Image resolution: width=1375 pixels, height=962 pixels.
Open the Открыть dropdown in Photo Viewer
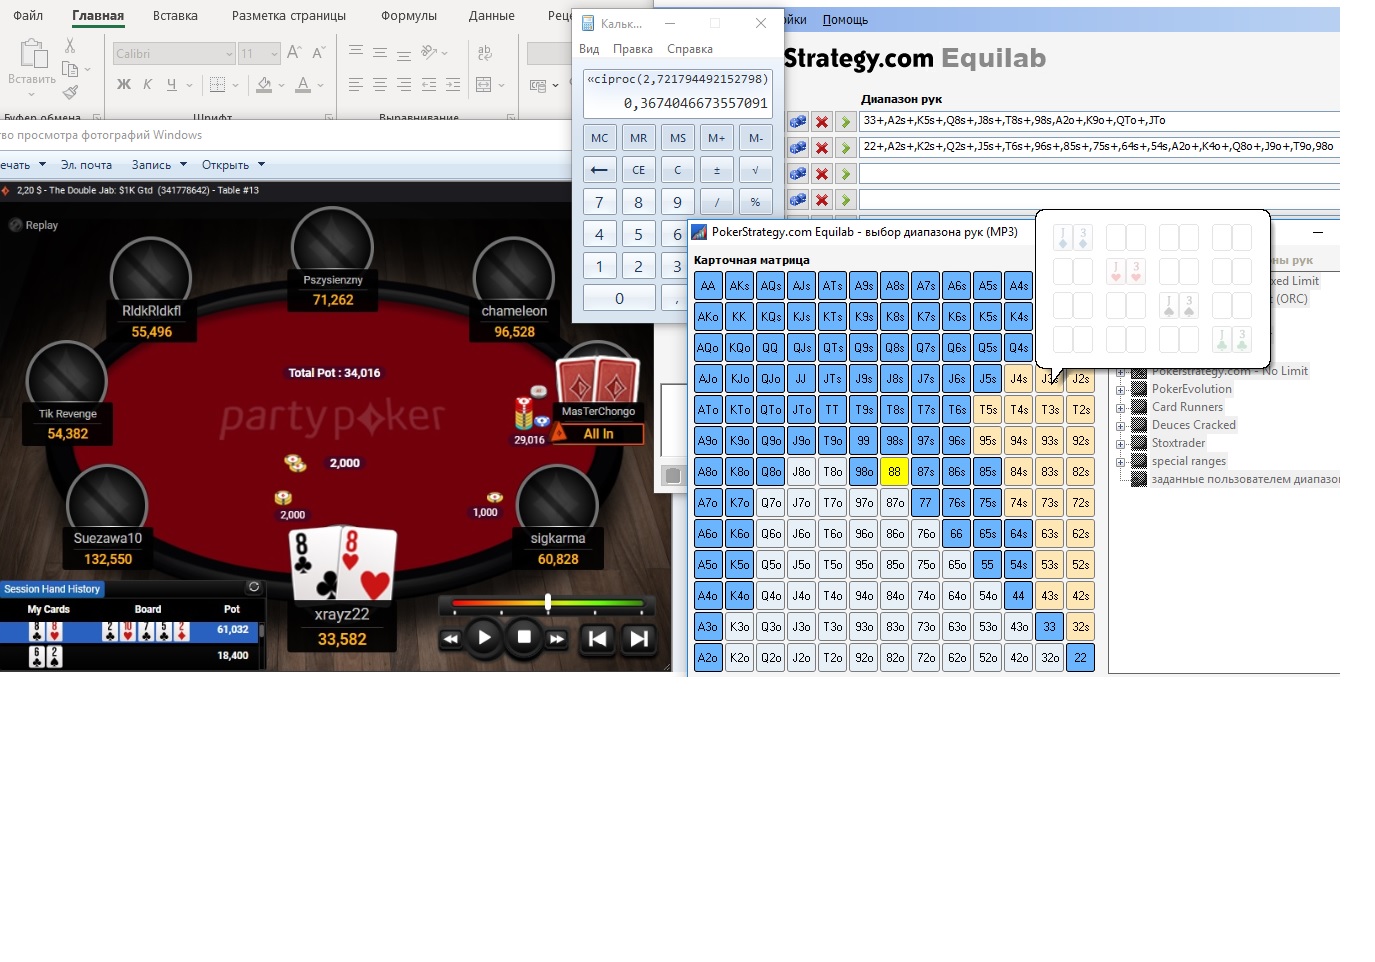233,165
